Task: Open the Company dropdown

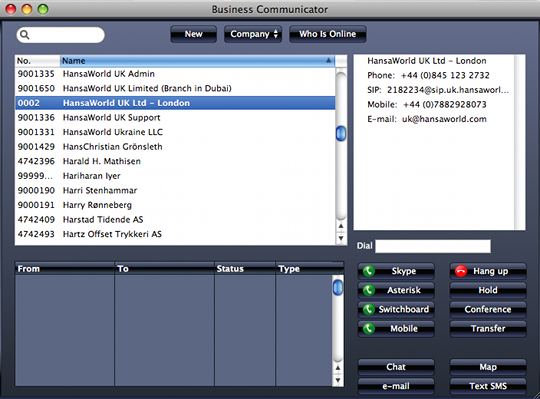Action: click(253, 34)
